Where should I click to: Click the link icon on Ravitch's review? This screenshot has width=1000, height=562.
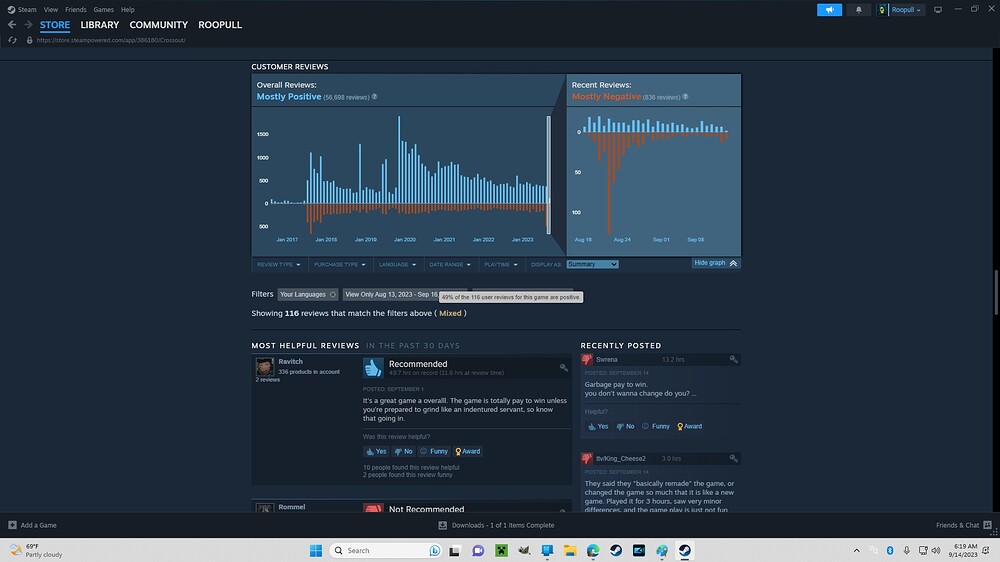click(x=563, y=367)
